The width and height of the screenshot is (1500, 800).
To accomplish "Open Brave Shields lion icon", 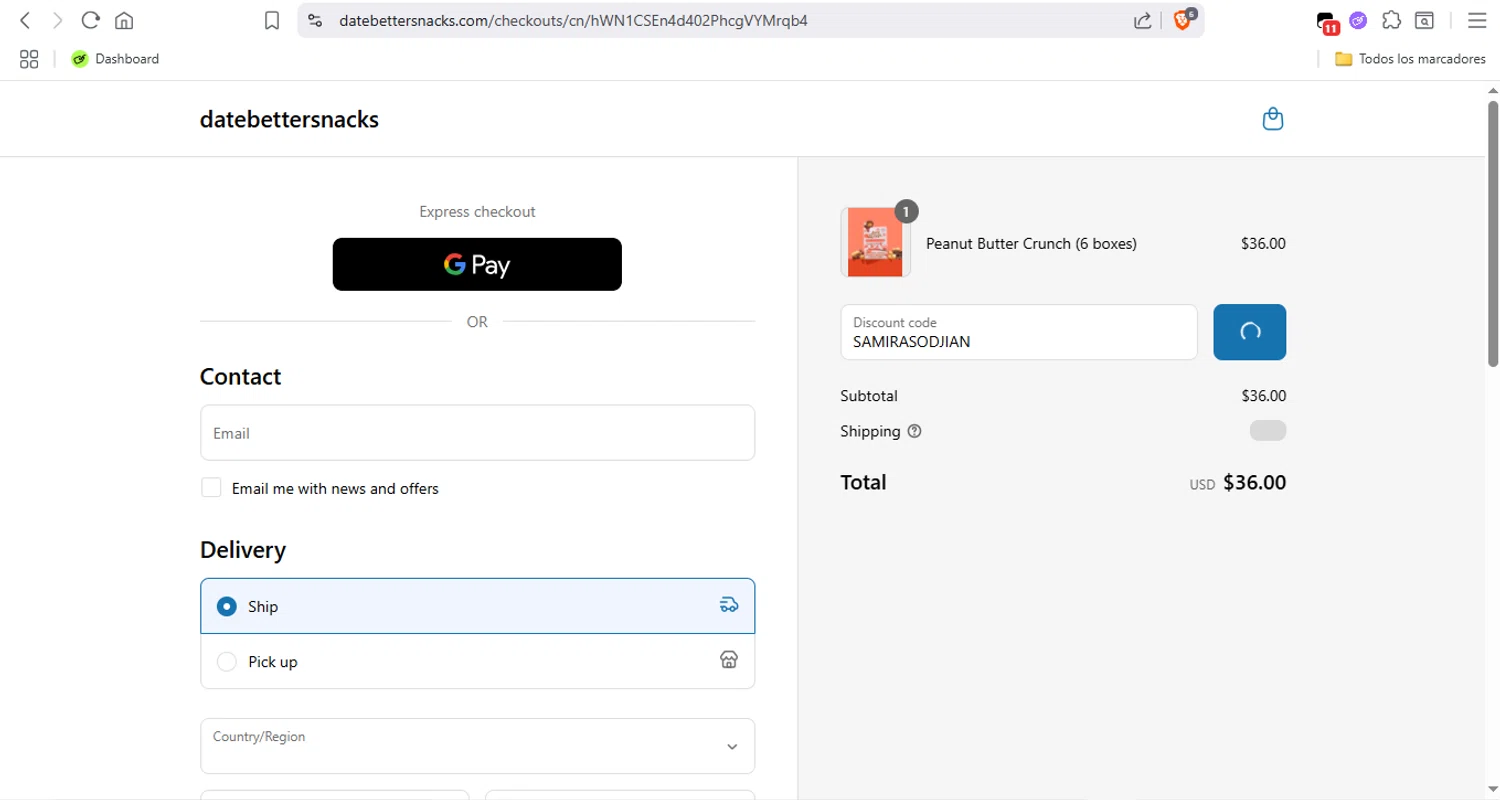I will click(1182, 20).
